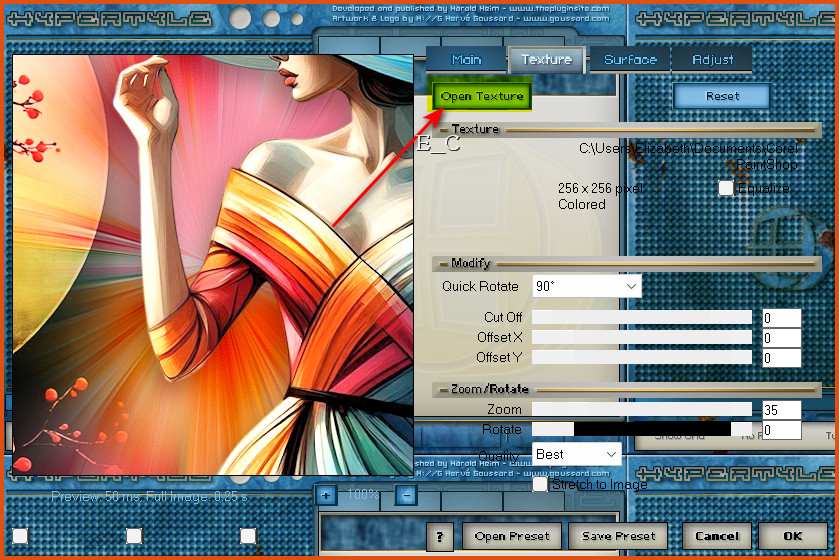Click the zoom out minus icon

coord(406,494)
